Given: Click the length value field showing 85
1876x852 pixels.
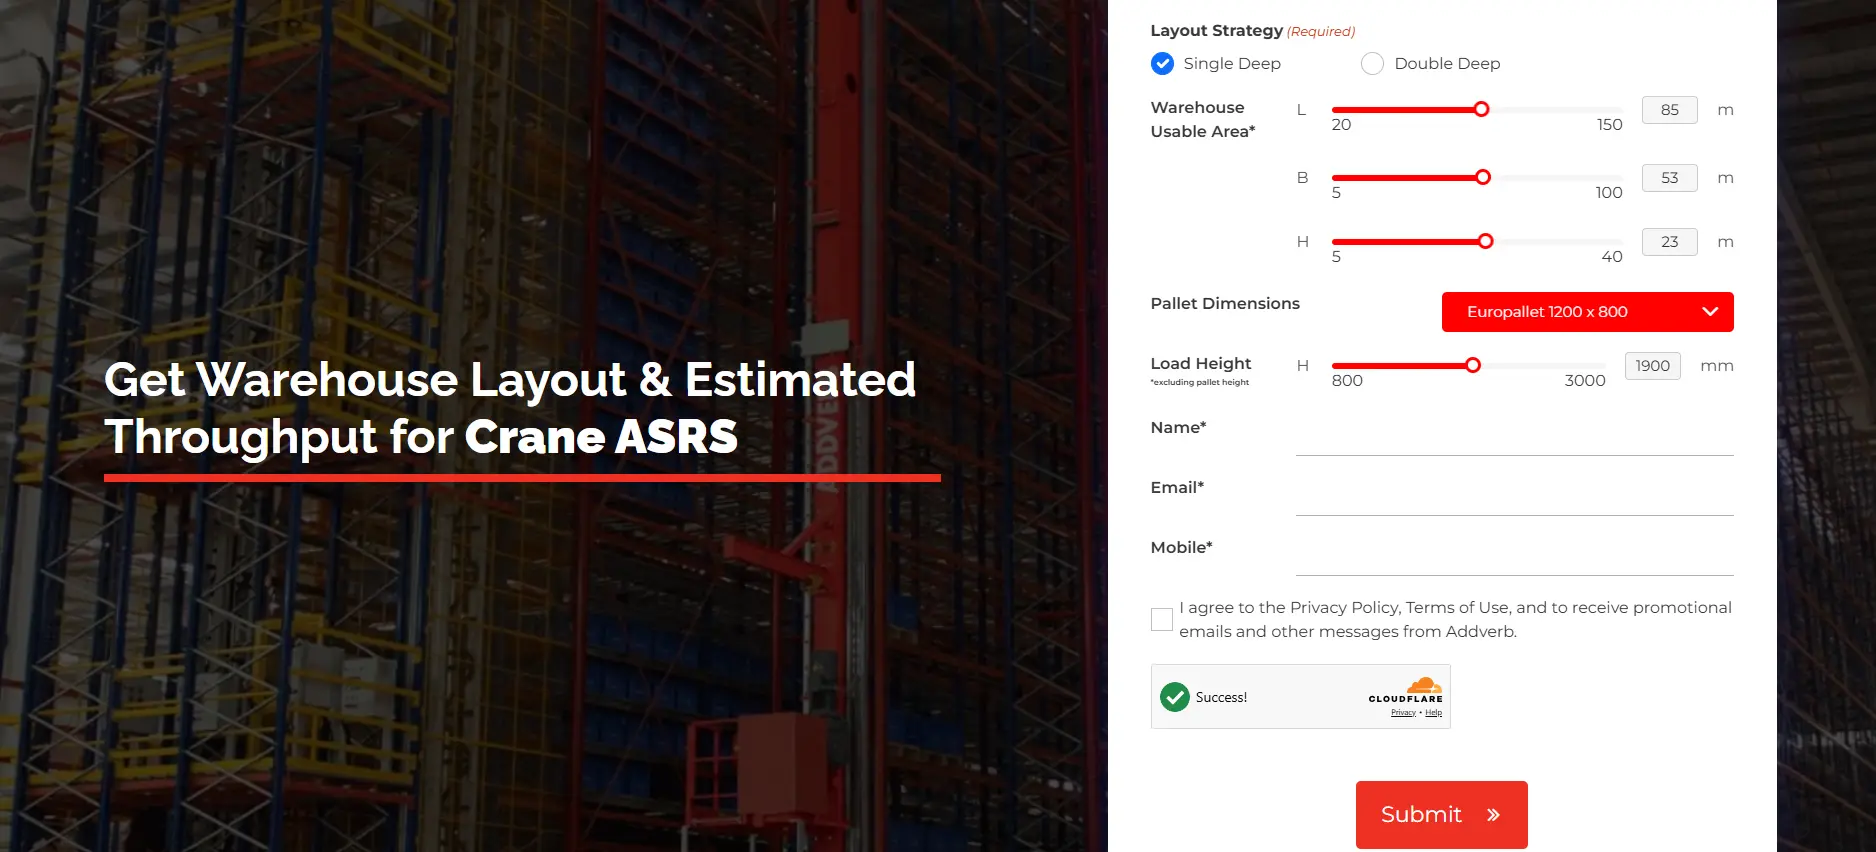Looking at the screenshot, I should 1669,110.
